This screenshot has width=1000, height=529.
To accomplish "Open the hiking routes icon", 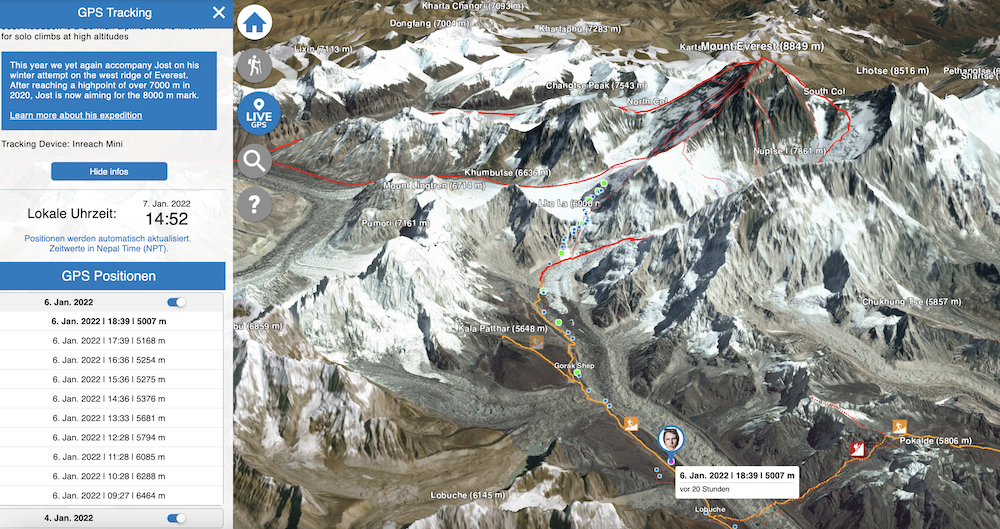I will 254,66.
